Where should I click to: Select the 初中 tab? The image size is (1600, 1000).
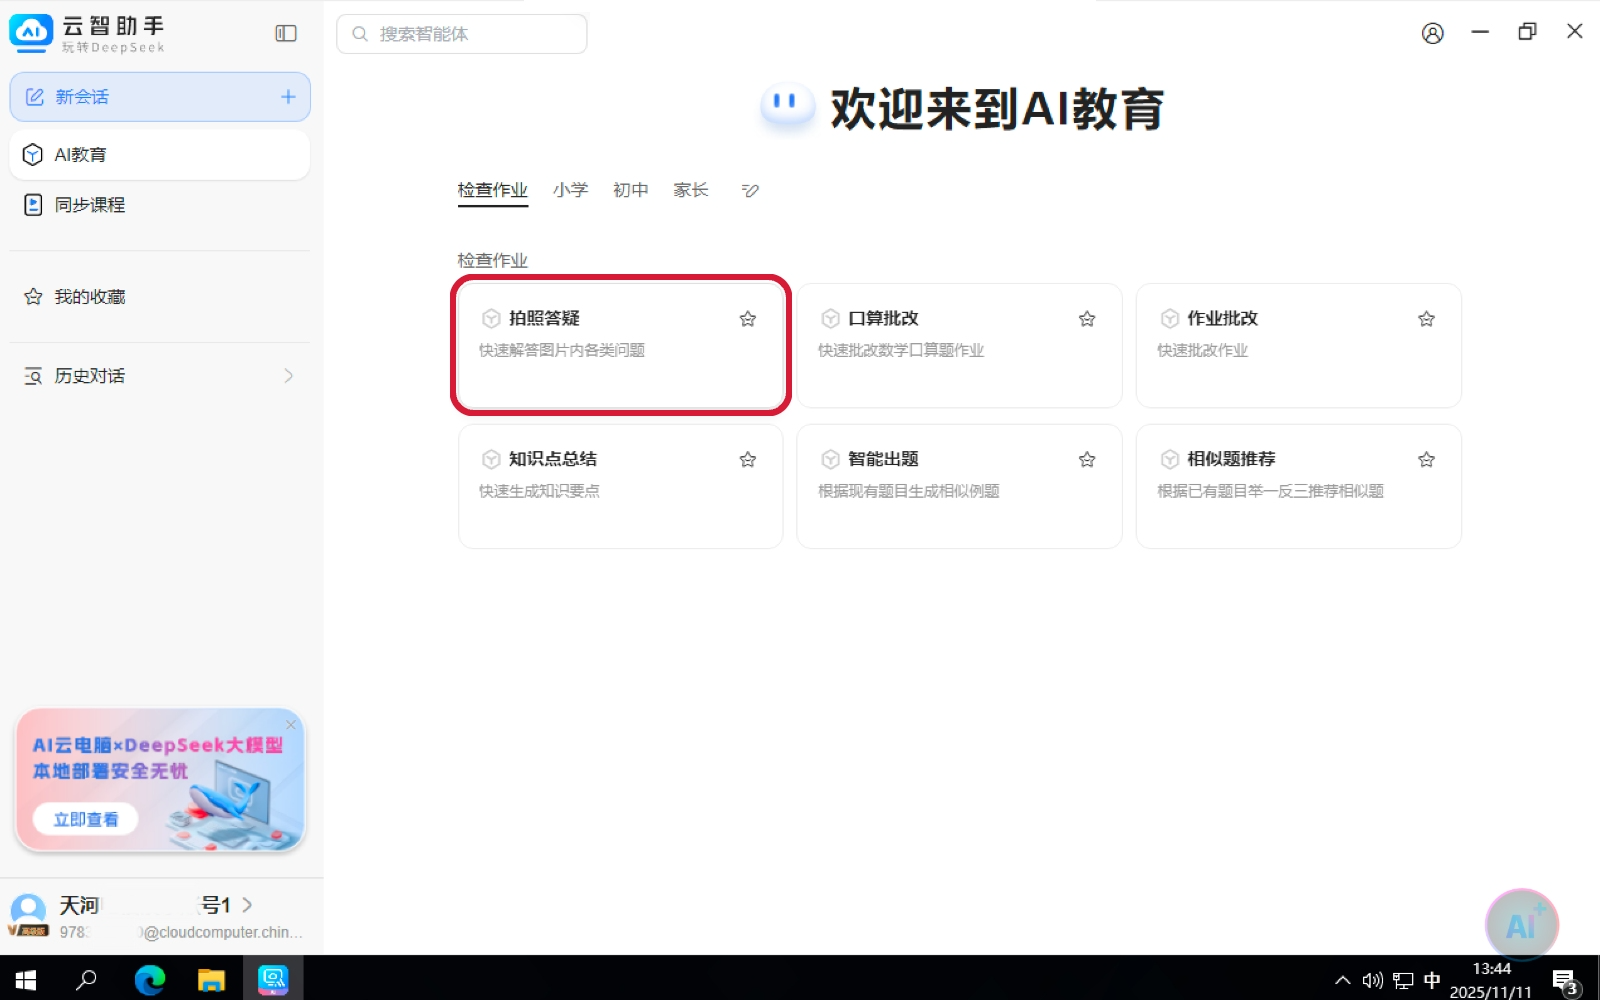point(630,190)
